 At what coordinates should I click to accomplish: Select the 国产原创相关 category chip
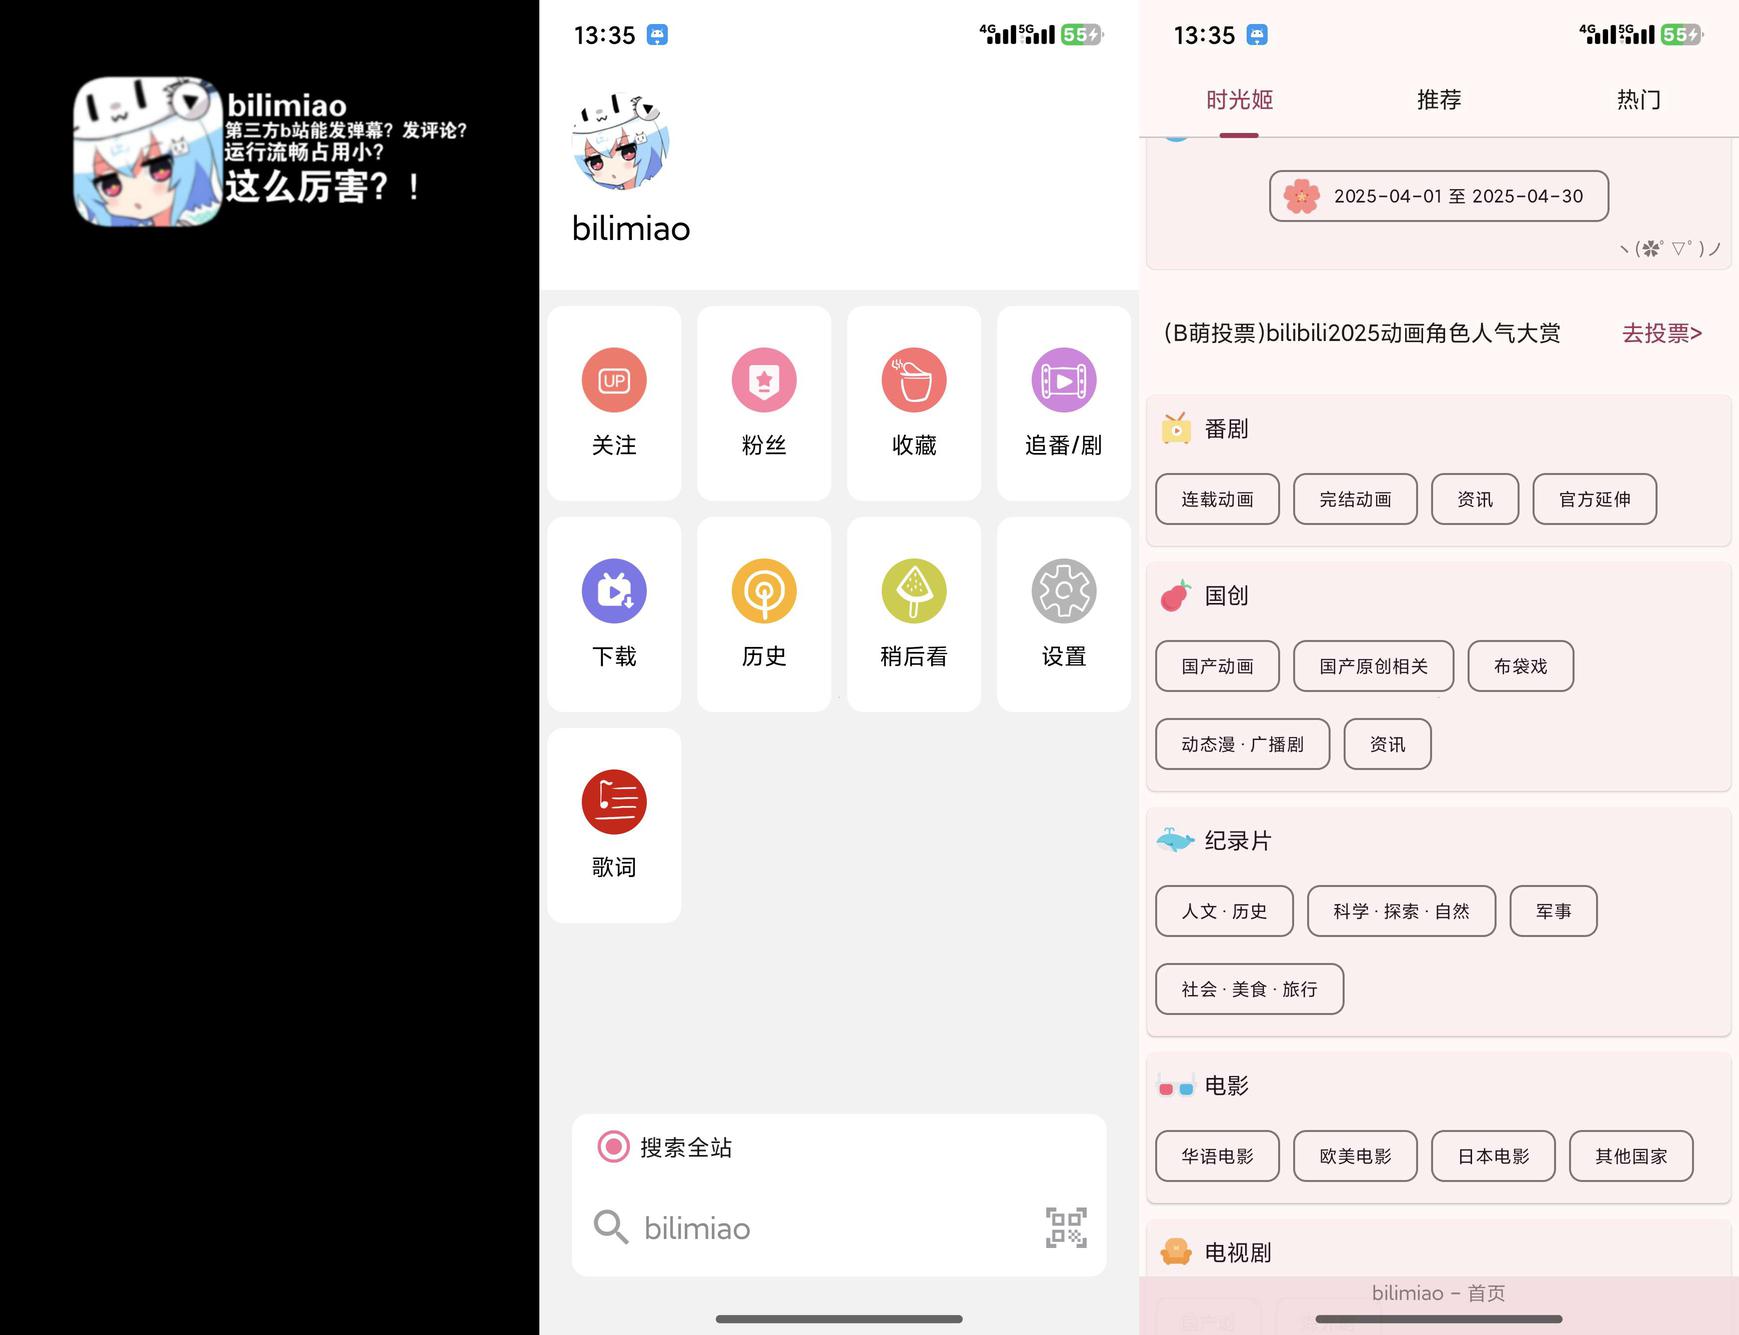[1373, 666]
